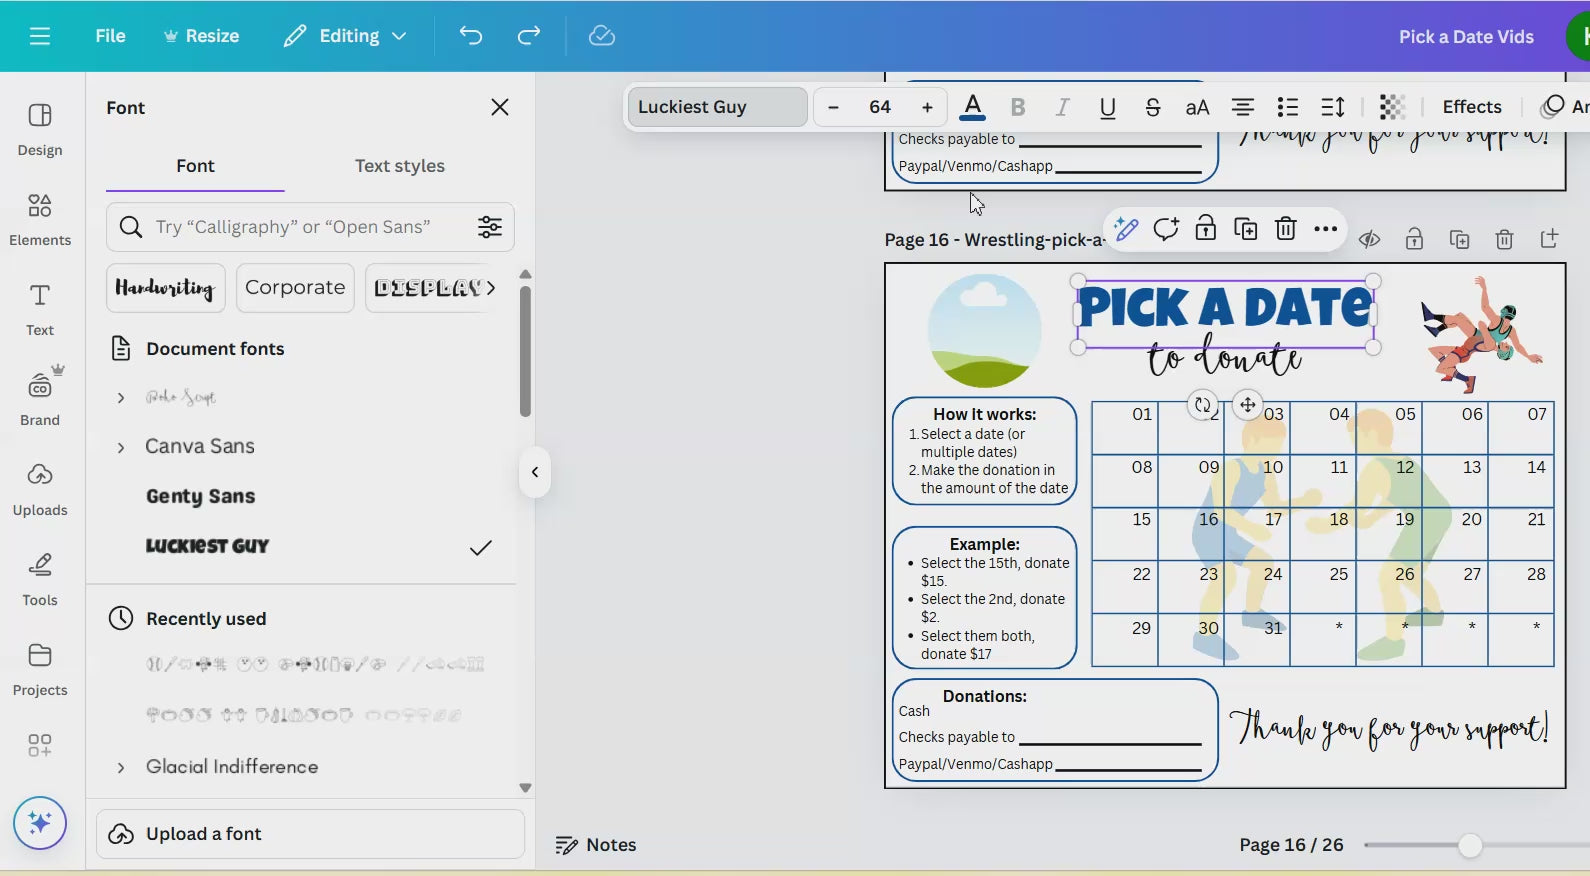Expand Glacial Indifference font variants
1590x876 pixels.
(121, 767)
